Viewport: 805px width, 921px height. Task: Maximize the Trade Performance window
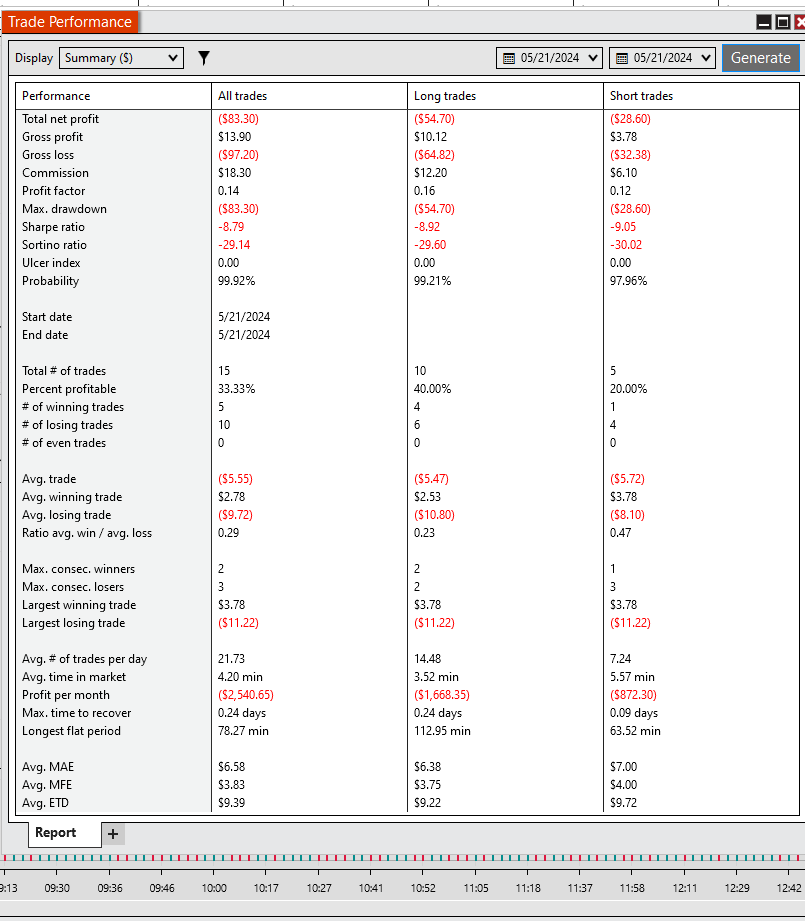tap(783, 22)
